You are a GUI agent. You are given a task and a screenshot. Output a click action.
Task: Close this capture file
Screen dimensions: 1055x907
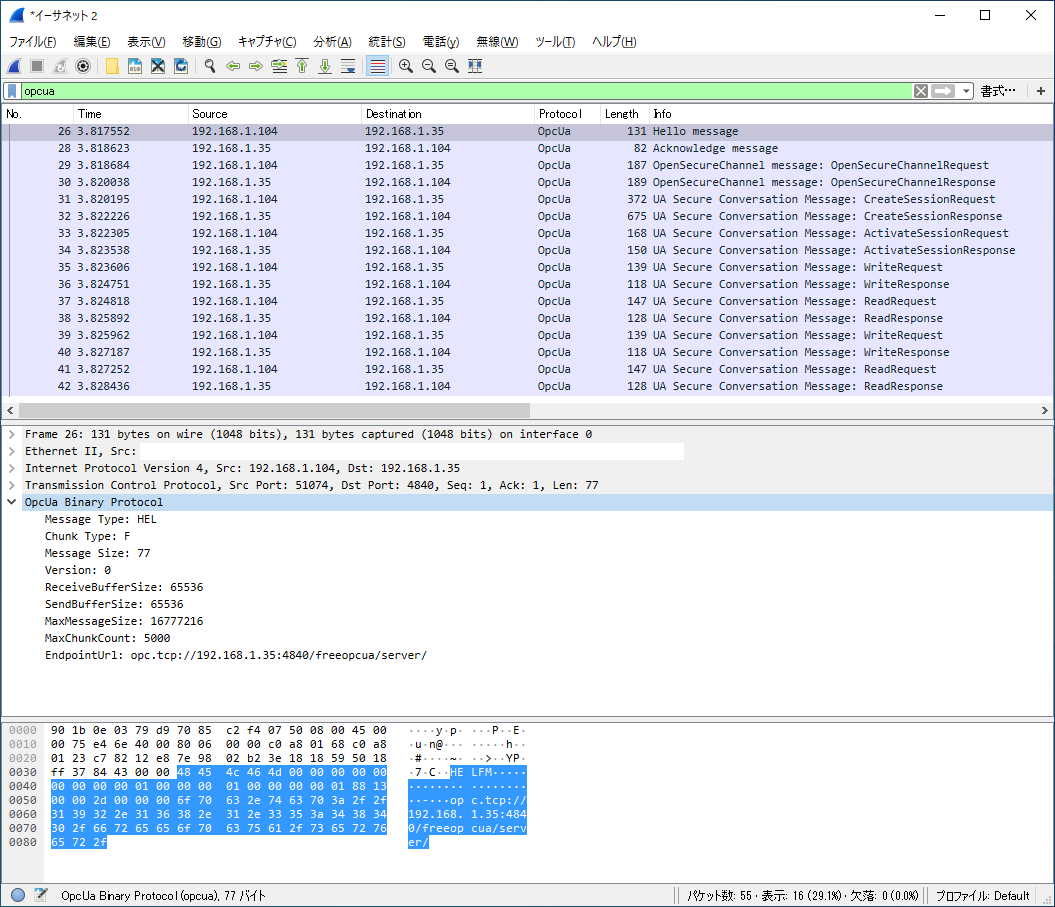[x=158, y=66]
